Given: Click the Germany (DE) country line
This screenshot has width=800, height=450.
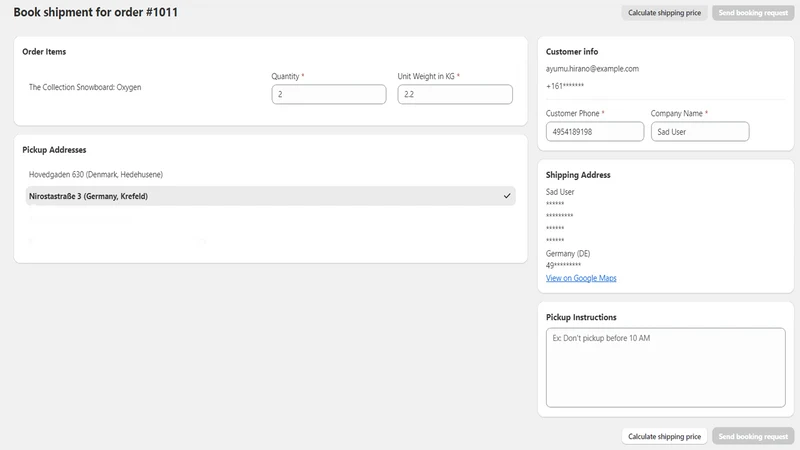Looking at the screenshot, I should 568,254.
